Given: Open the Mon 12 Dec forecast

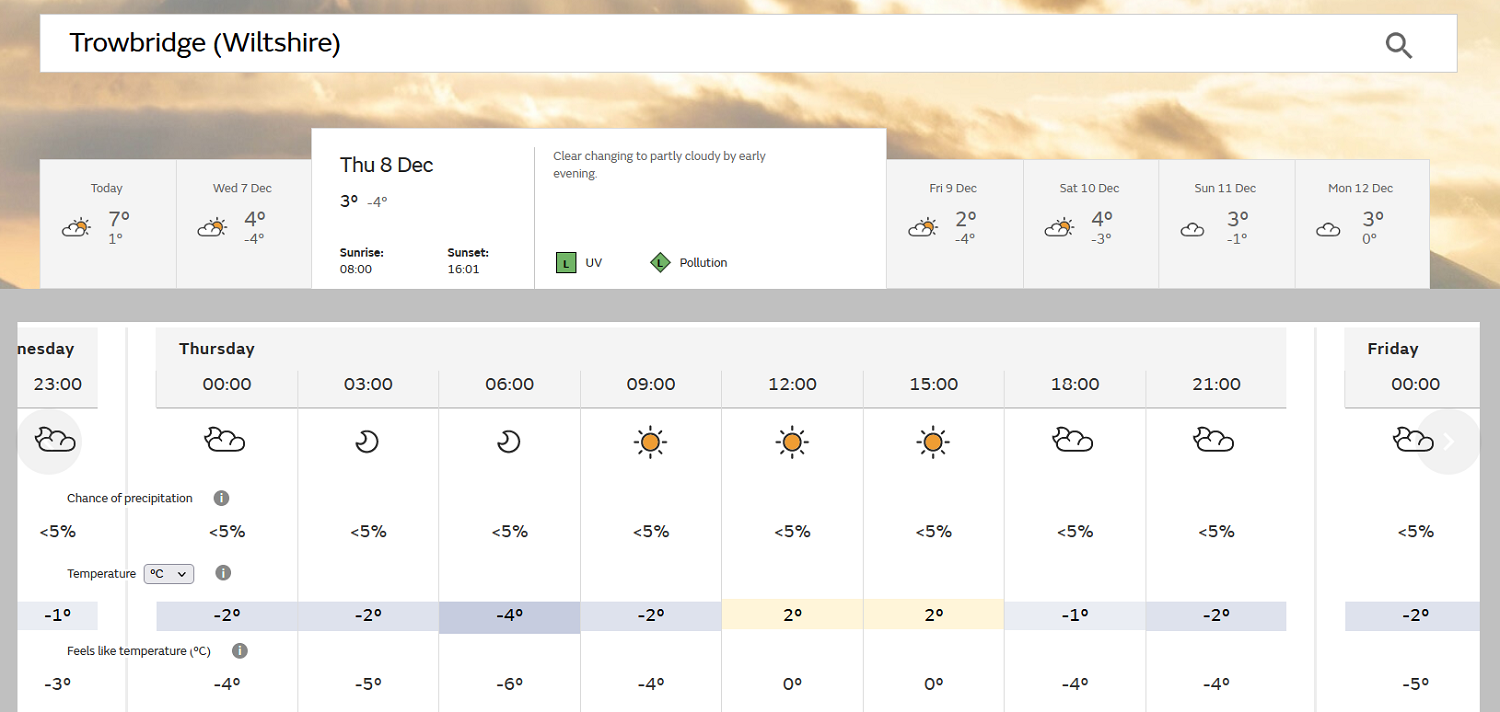Looking at the screenshot, I should click(x=1361, y=223).
